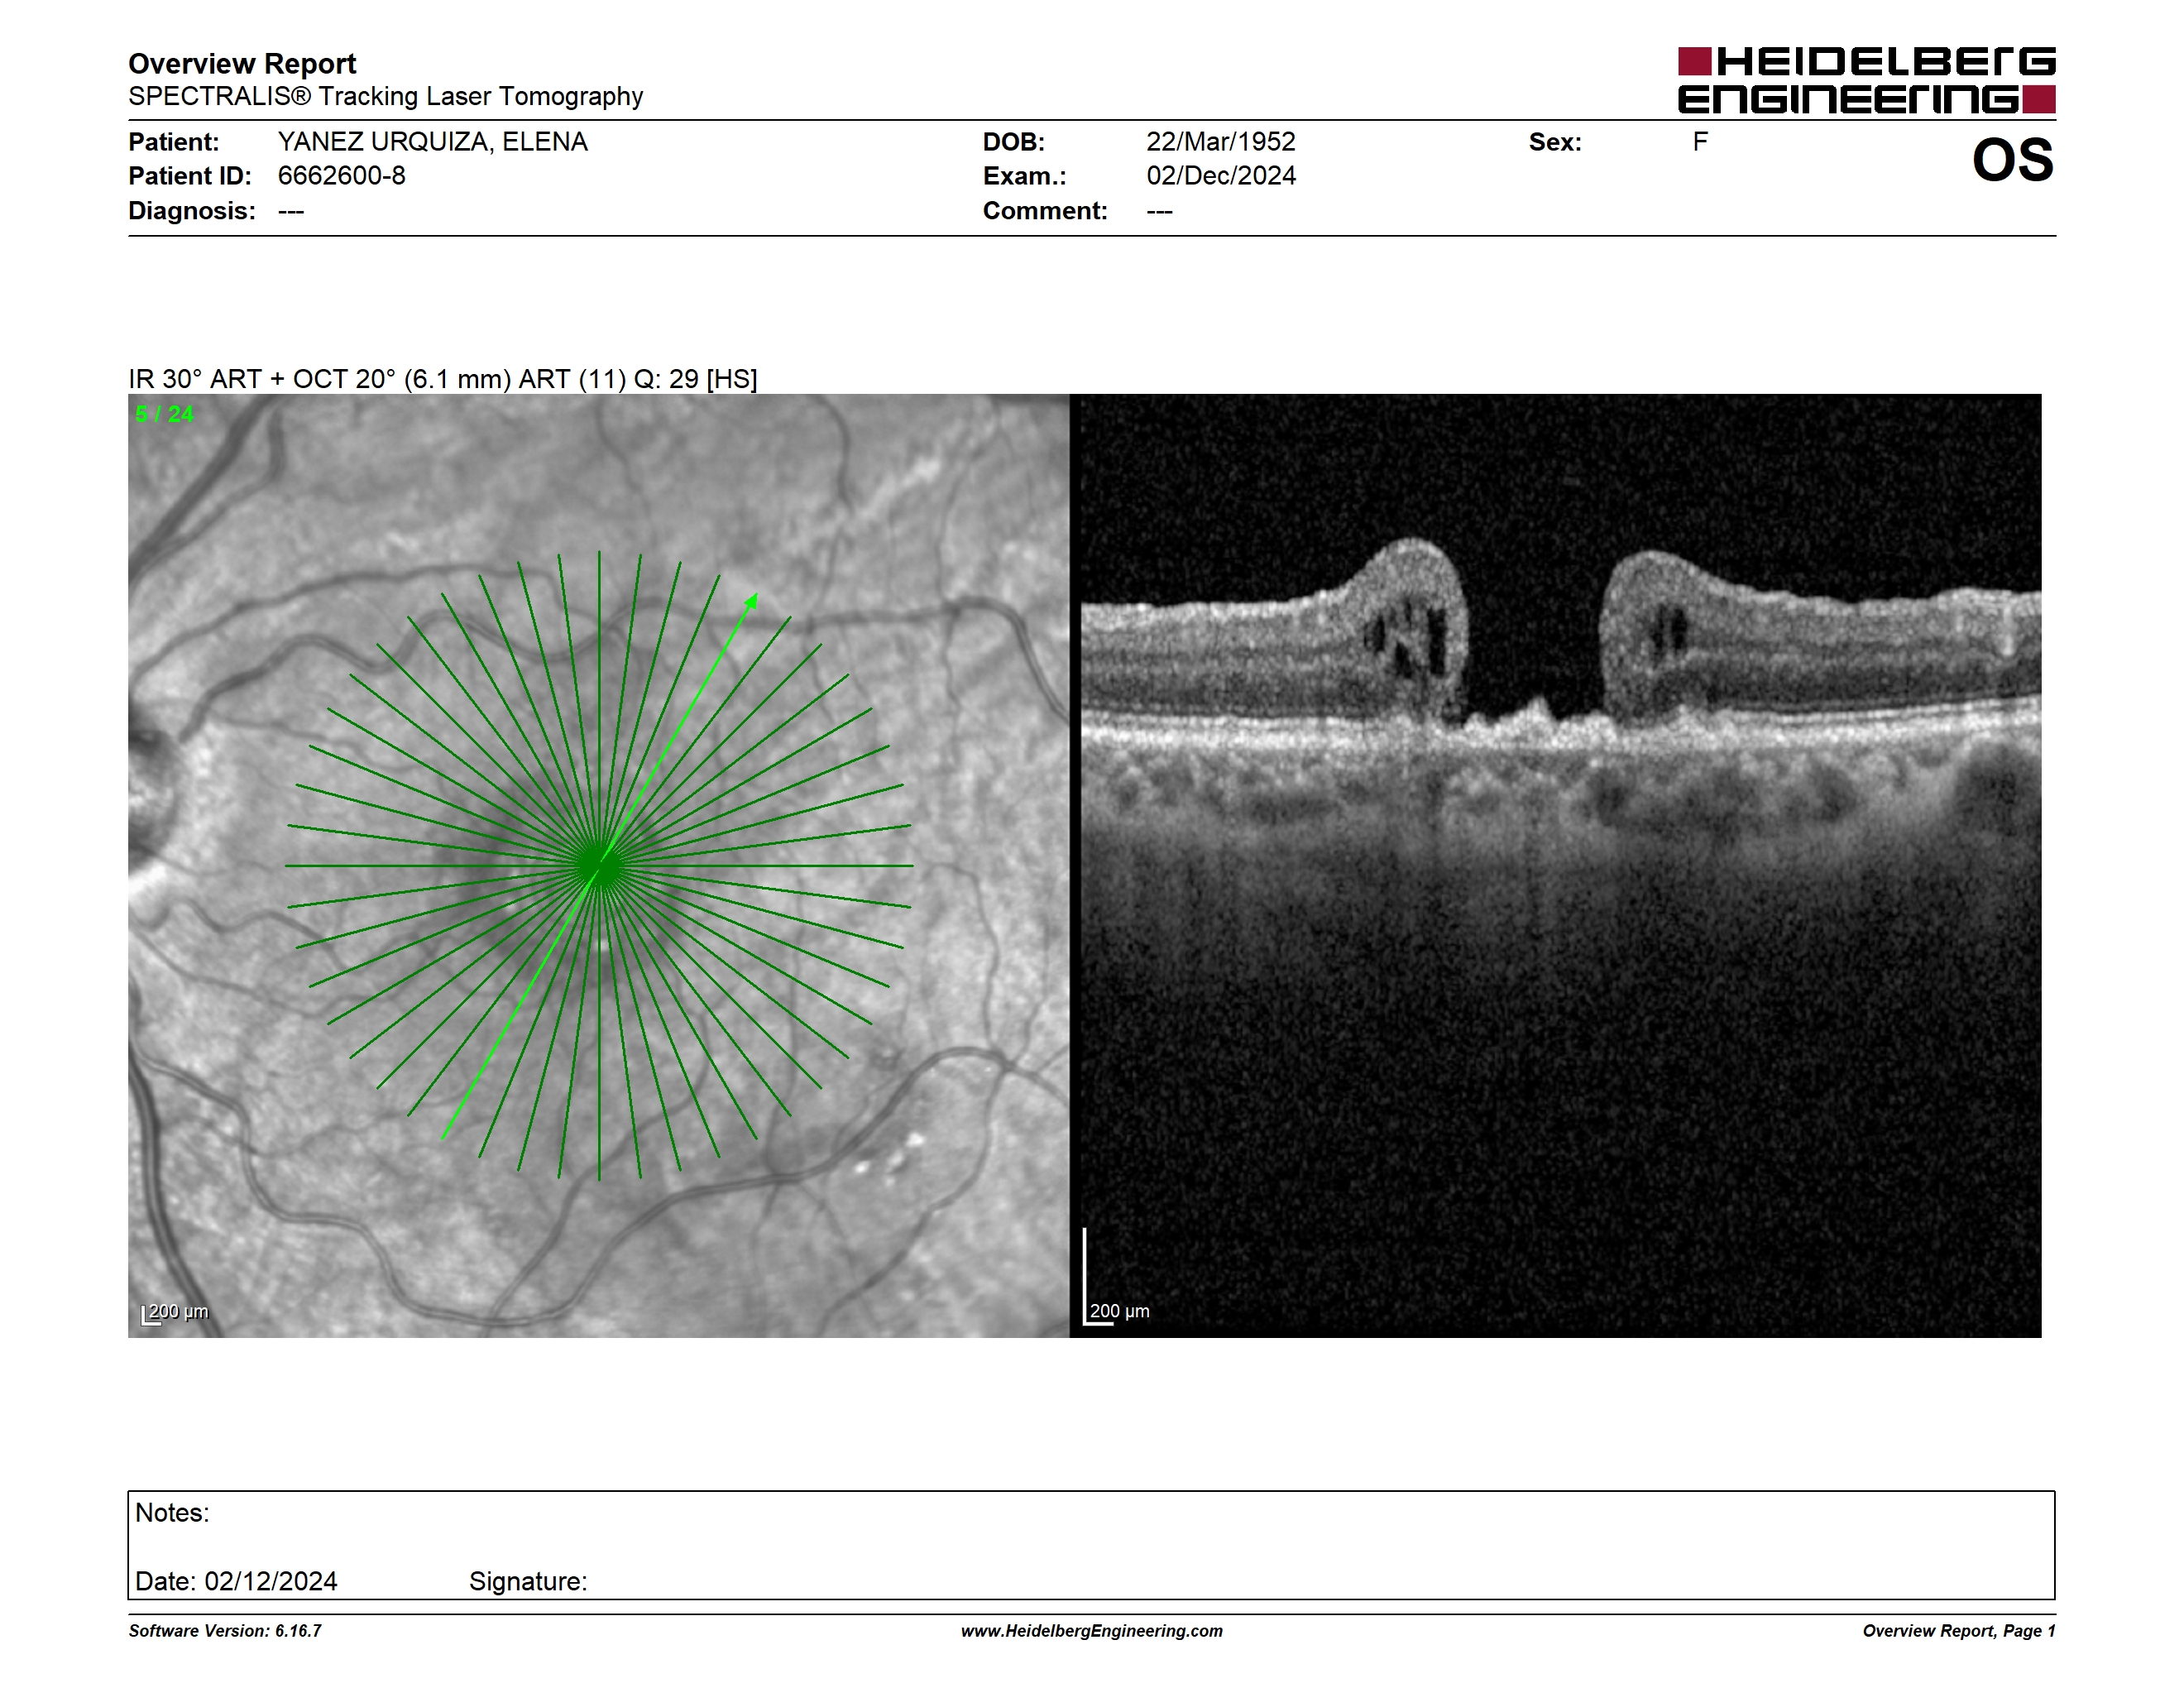Screen dimensions: 2184x1688
Task: Click the DOB: field label
Action: 1013,142
